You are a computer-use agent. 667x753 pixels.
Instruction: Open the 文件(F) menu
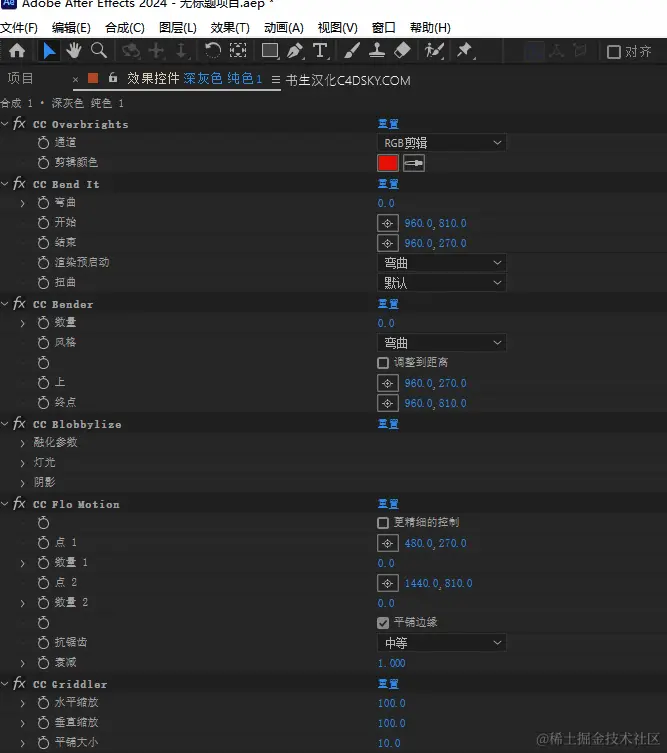point(19,28)
